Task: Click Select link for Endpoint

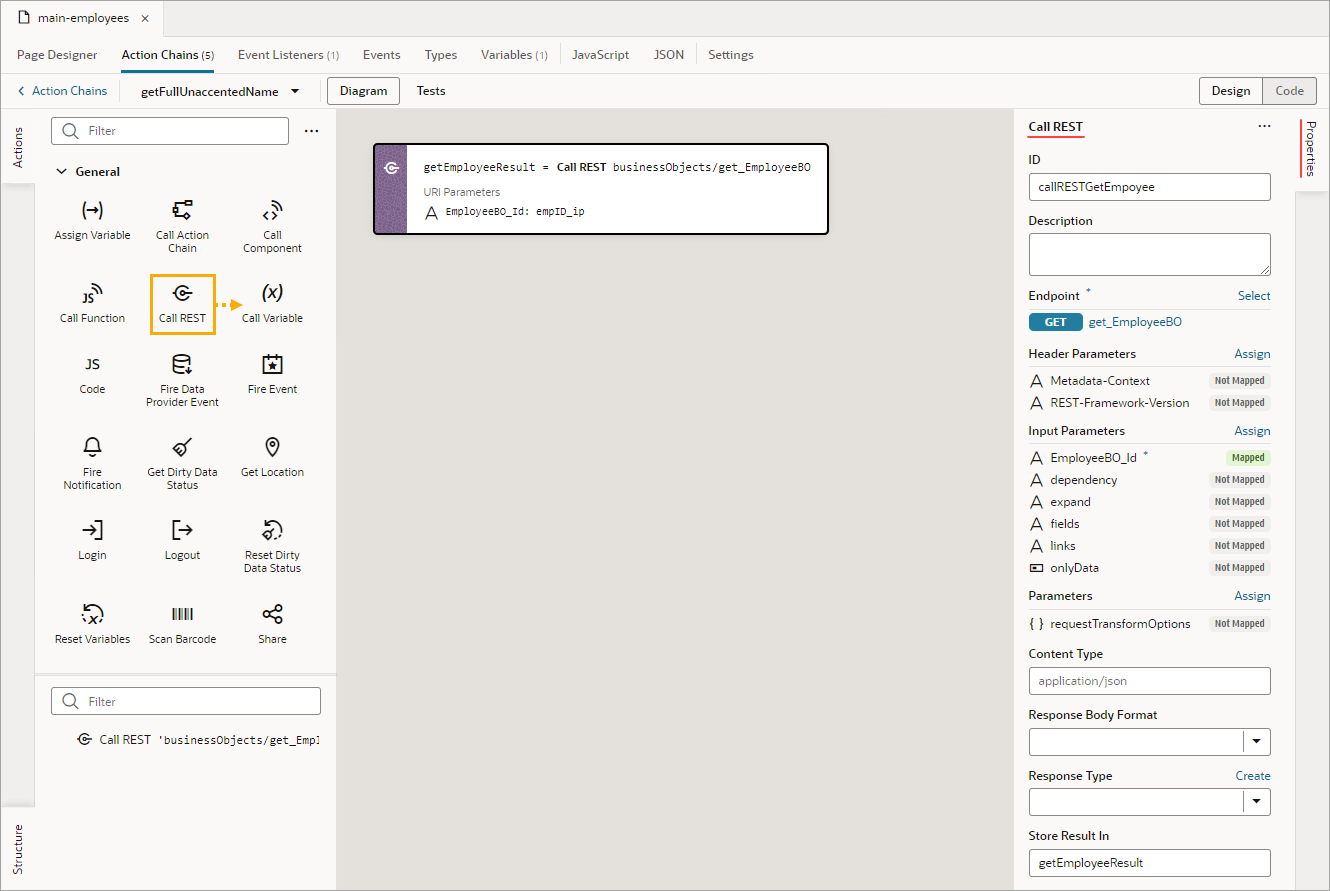Action: click(x=1254, y=296)
